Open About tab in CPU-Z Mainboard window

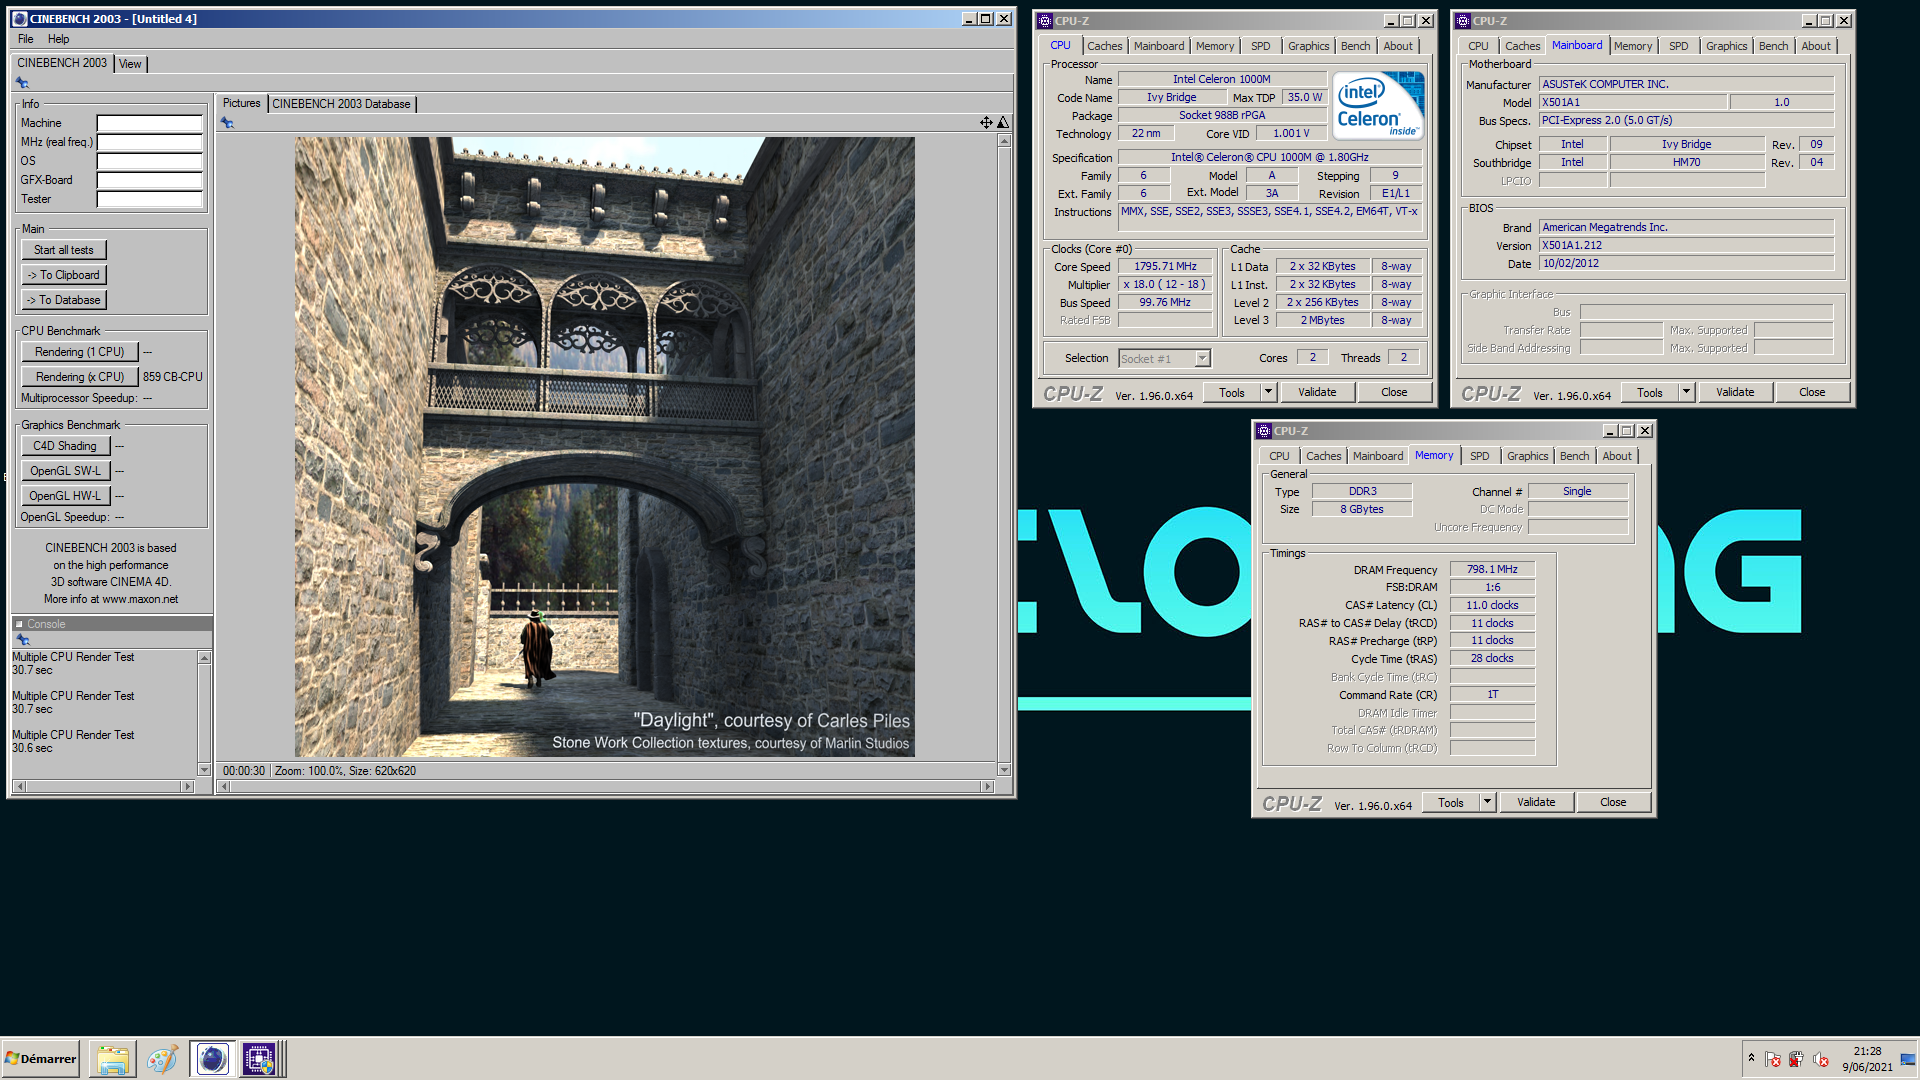[x=1816, y=46]
